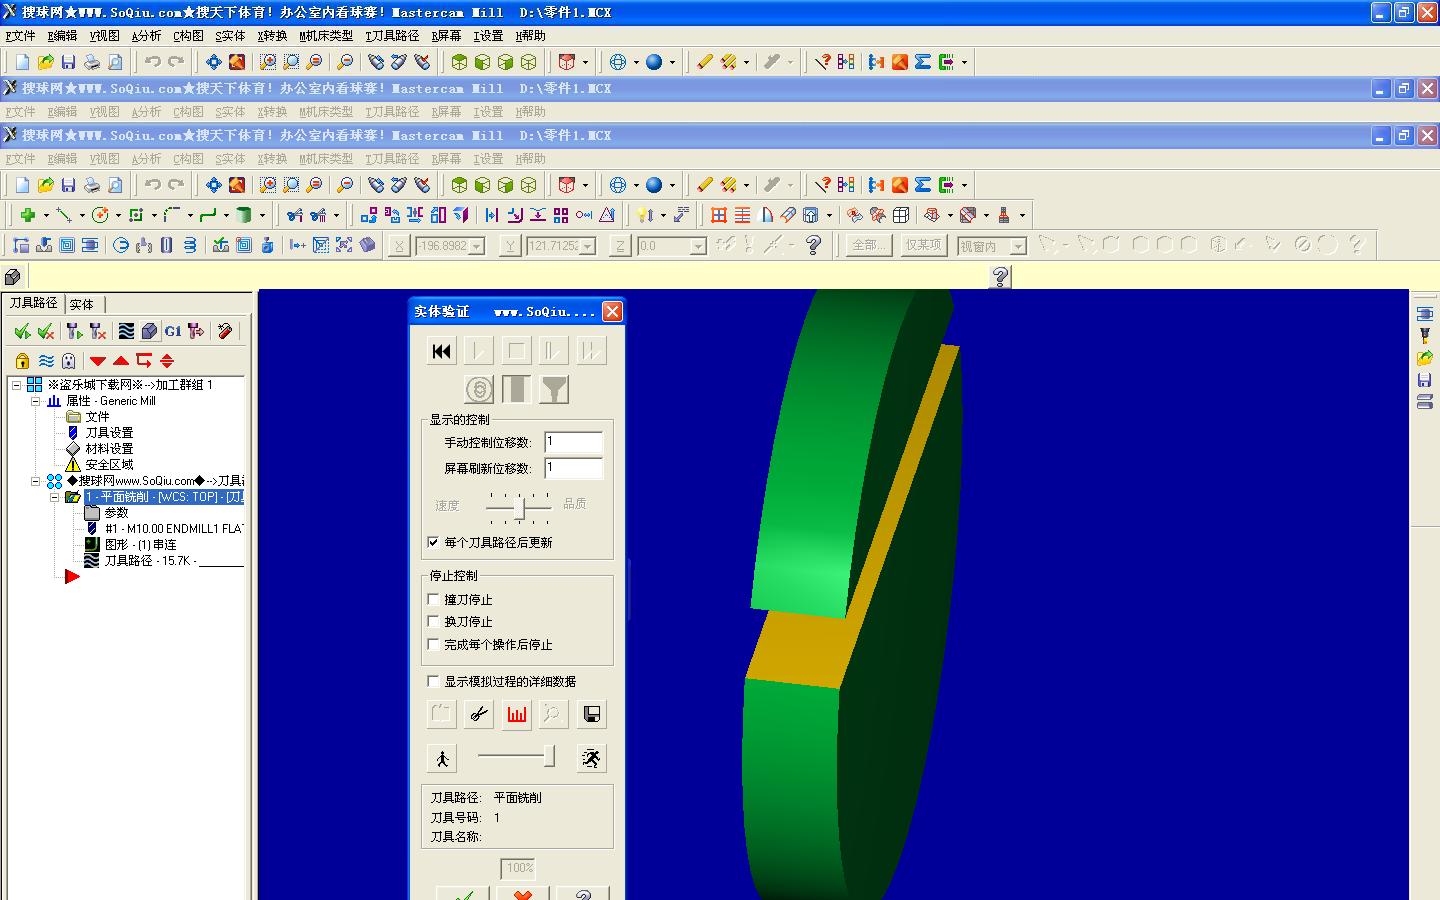Click running figure fast speed icon

tap(592, 758)
